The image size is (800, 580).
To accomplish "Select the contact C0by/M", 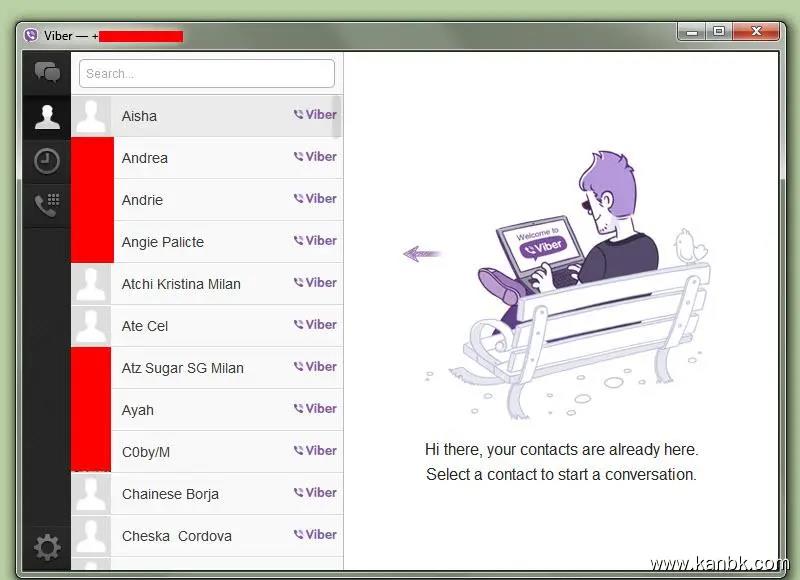I will (x=146, y=452).
